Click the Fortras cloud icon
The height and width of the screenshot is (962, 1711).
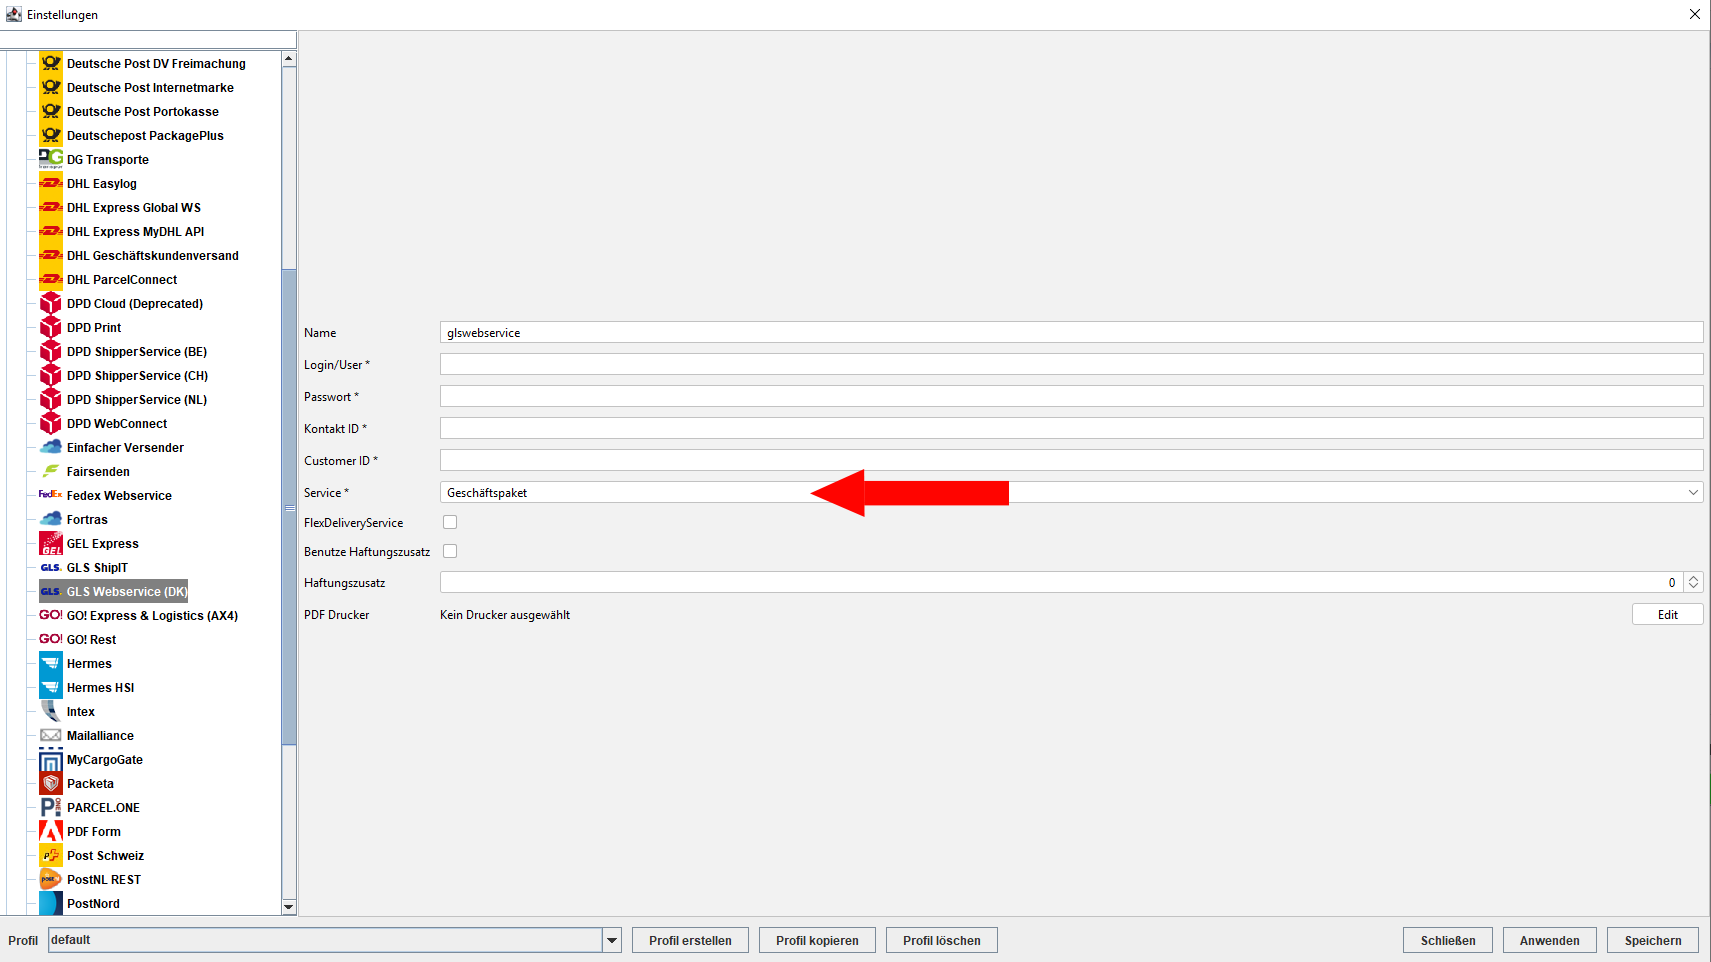point(51,519)
